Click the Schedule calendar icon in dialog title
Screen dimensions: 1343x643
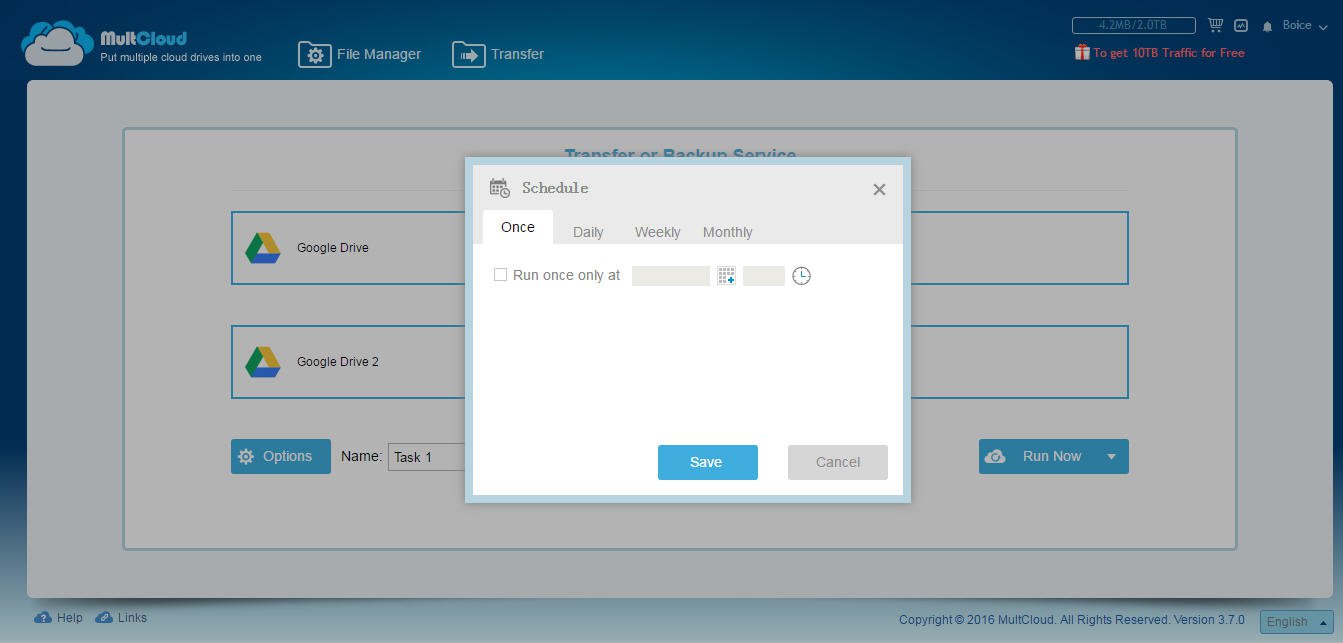(x=499, y=187)
